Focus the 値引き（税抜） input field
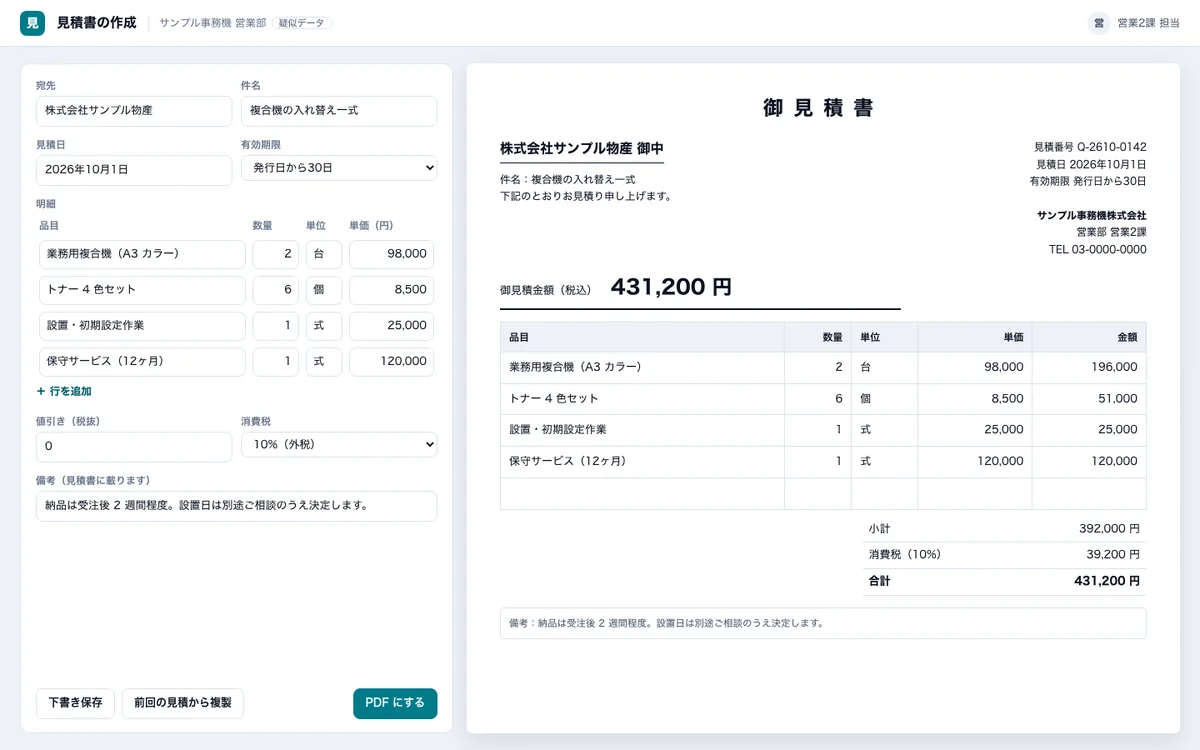1200x750 pixels. point(134,446)
